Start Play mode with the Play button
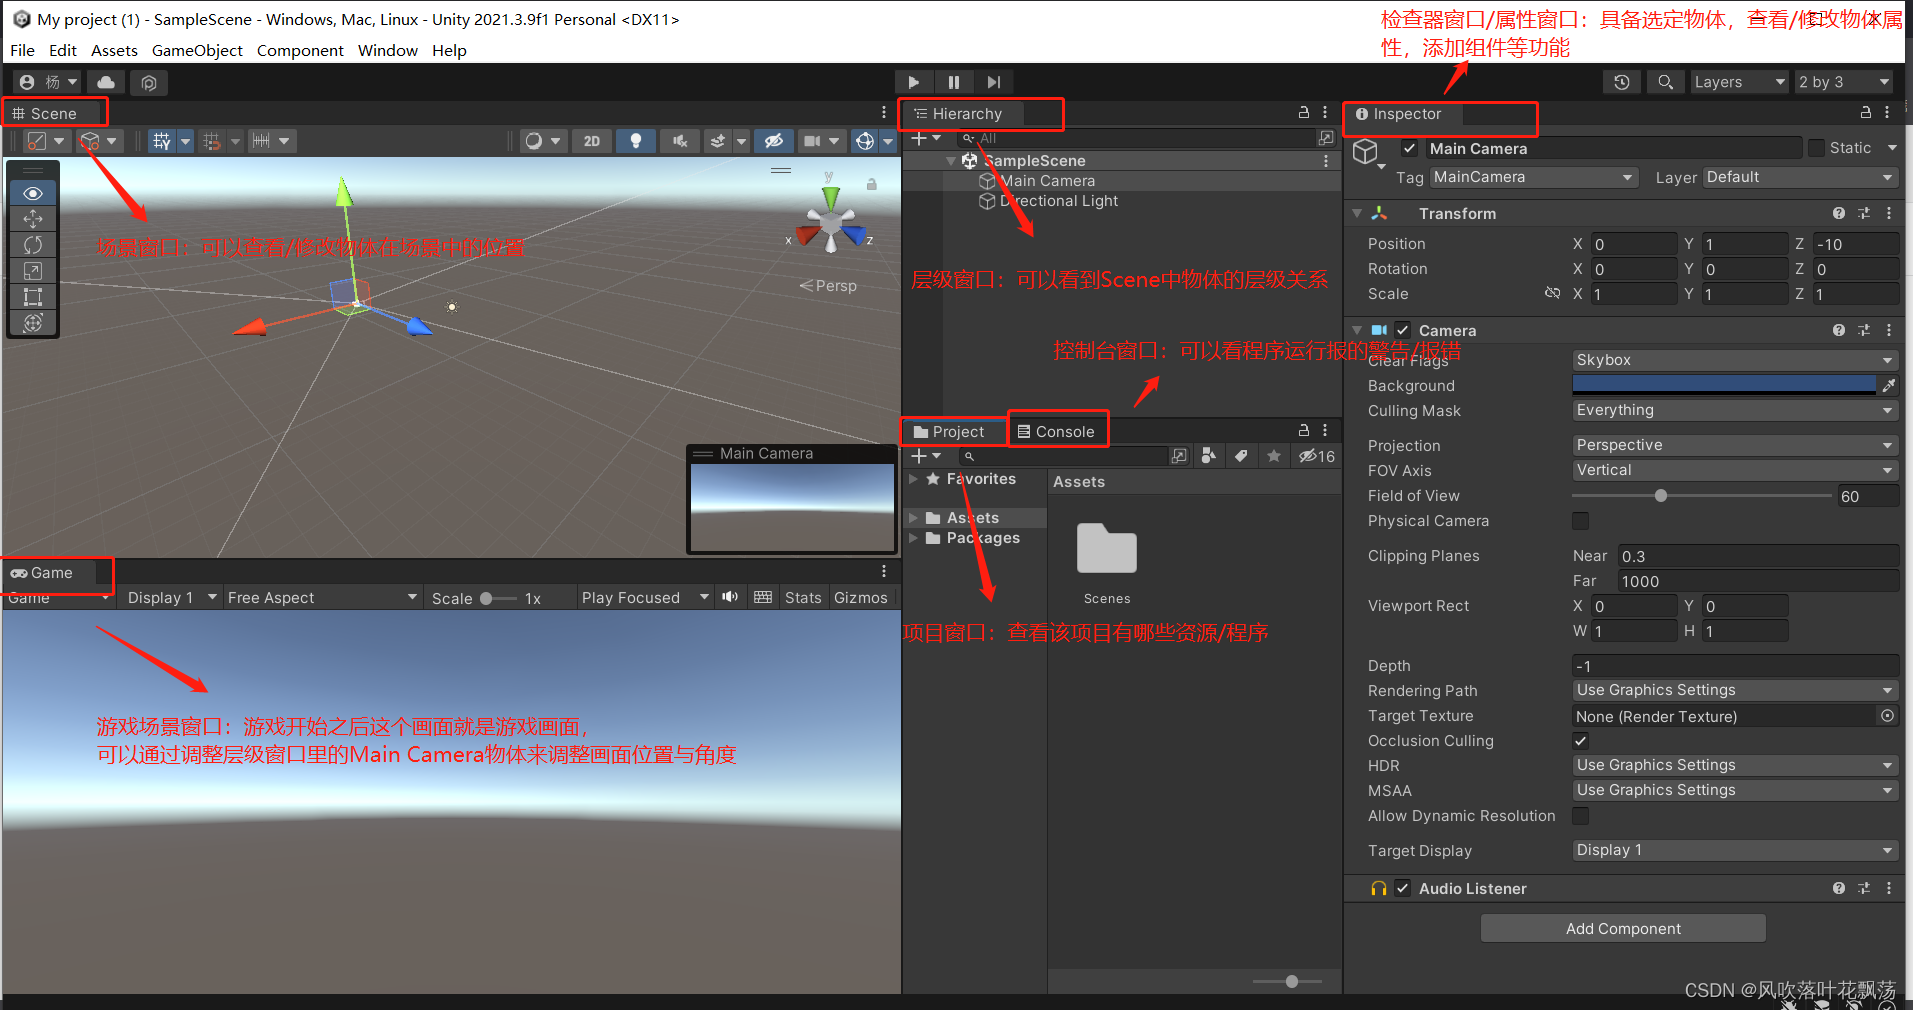Screen dimensions: 1913x1010 (x=913, y=82)
